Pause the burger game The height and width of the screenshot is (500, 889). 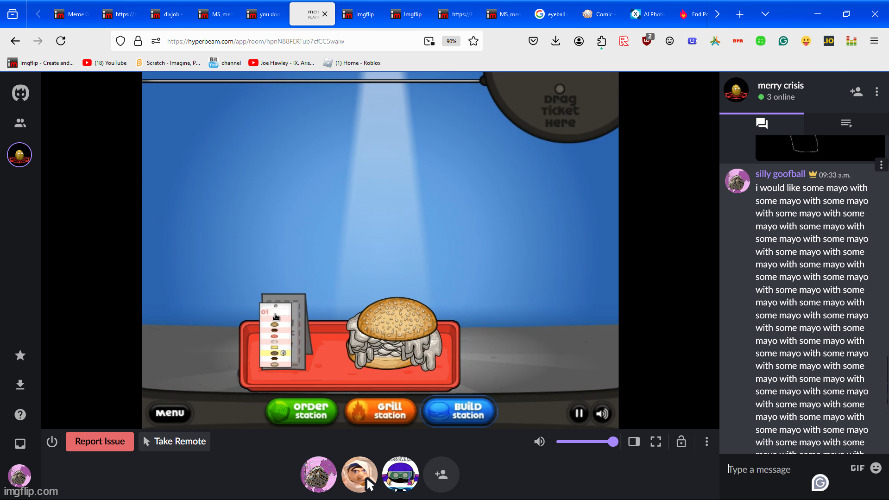(x=578, y=413)
